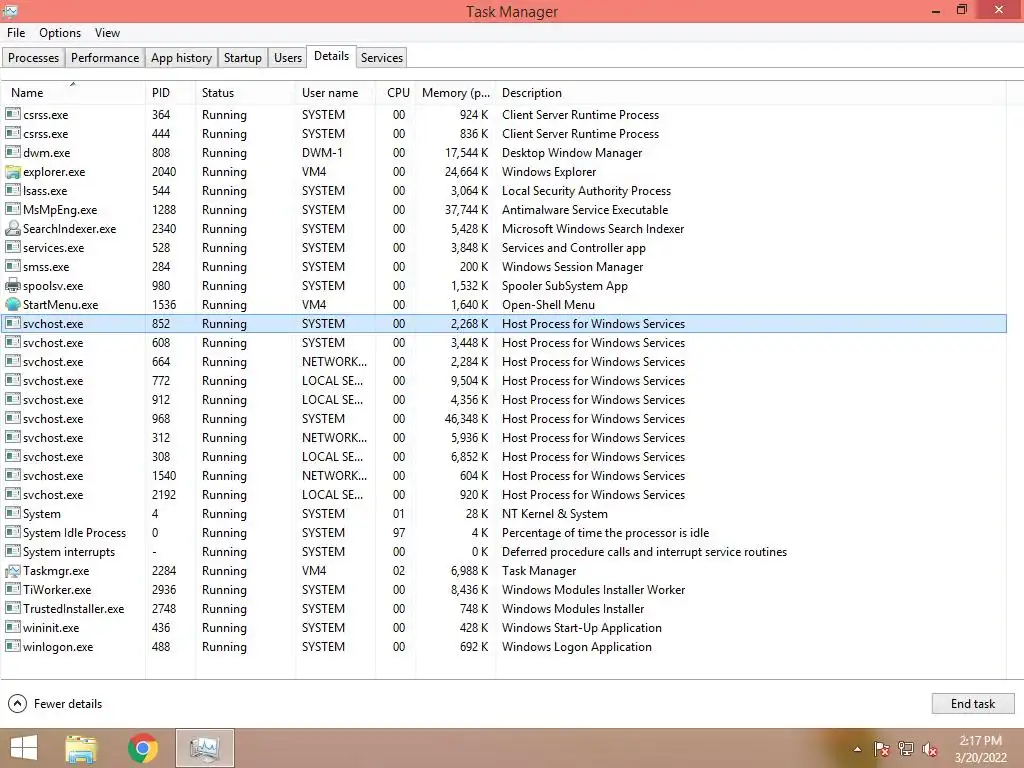The width and height of the screenshot is (1024, 768).
Task: Click the End task button
Action: pyautogui.click(x=973, y=703)
